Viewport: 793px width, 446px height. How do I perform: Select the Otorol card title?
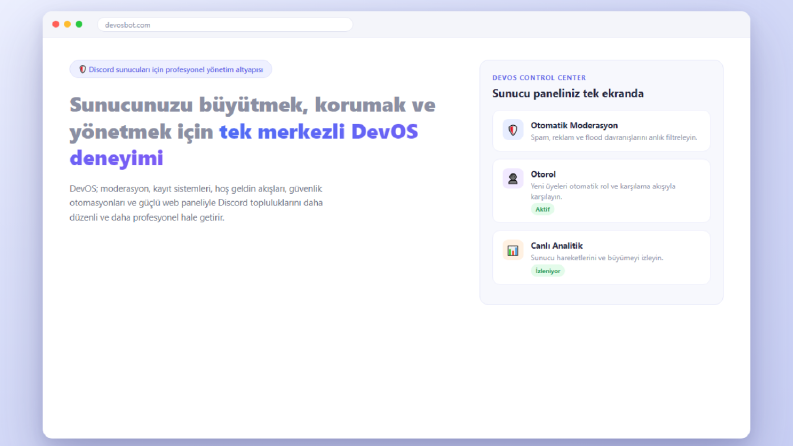[543, 174]
